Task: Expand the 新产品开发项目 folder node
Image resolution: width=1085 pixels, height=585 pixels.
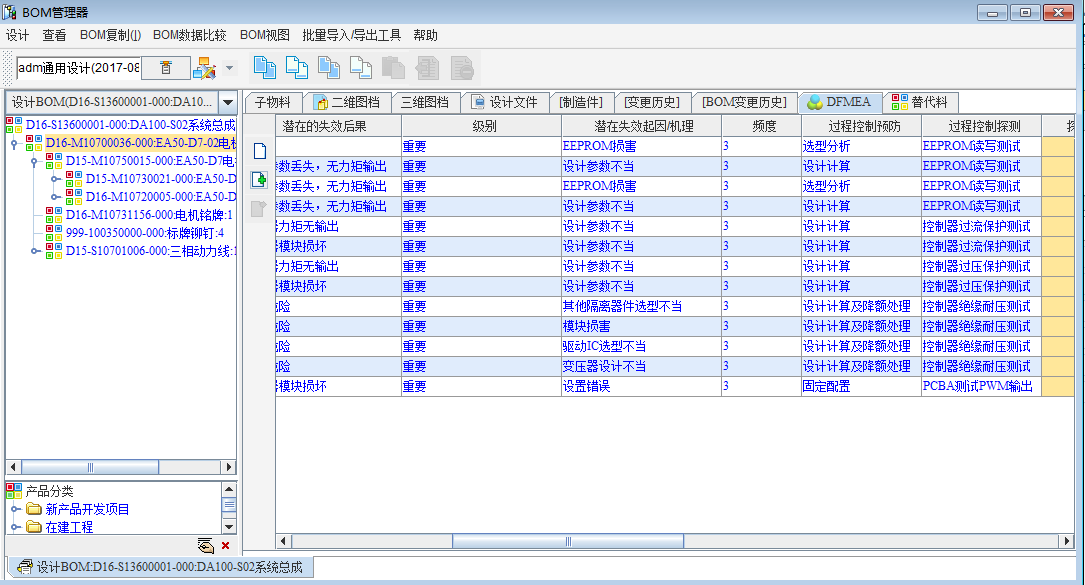Action: [15, 510]
